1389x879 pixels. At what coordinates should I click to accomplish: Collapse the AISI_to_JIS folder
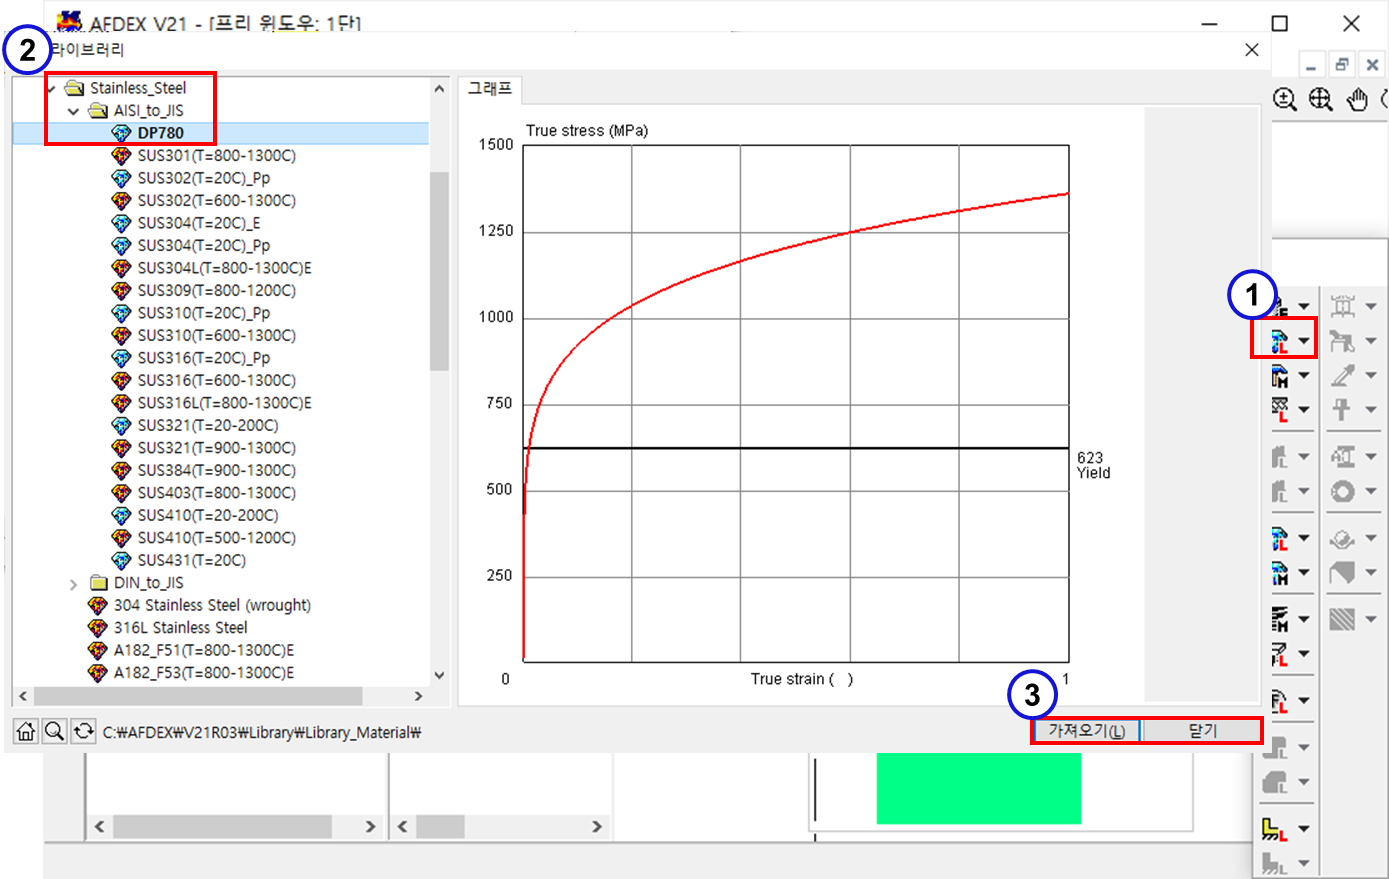(x=73, y=111)
